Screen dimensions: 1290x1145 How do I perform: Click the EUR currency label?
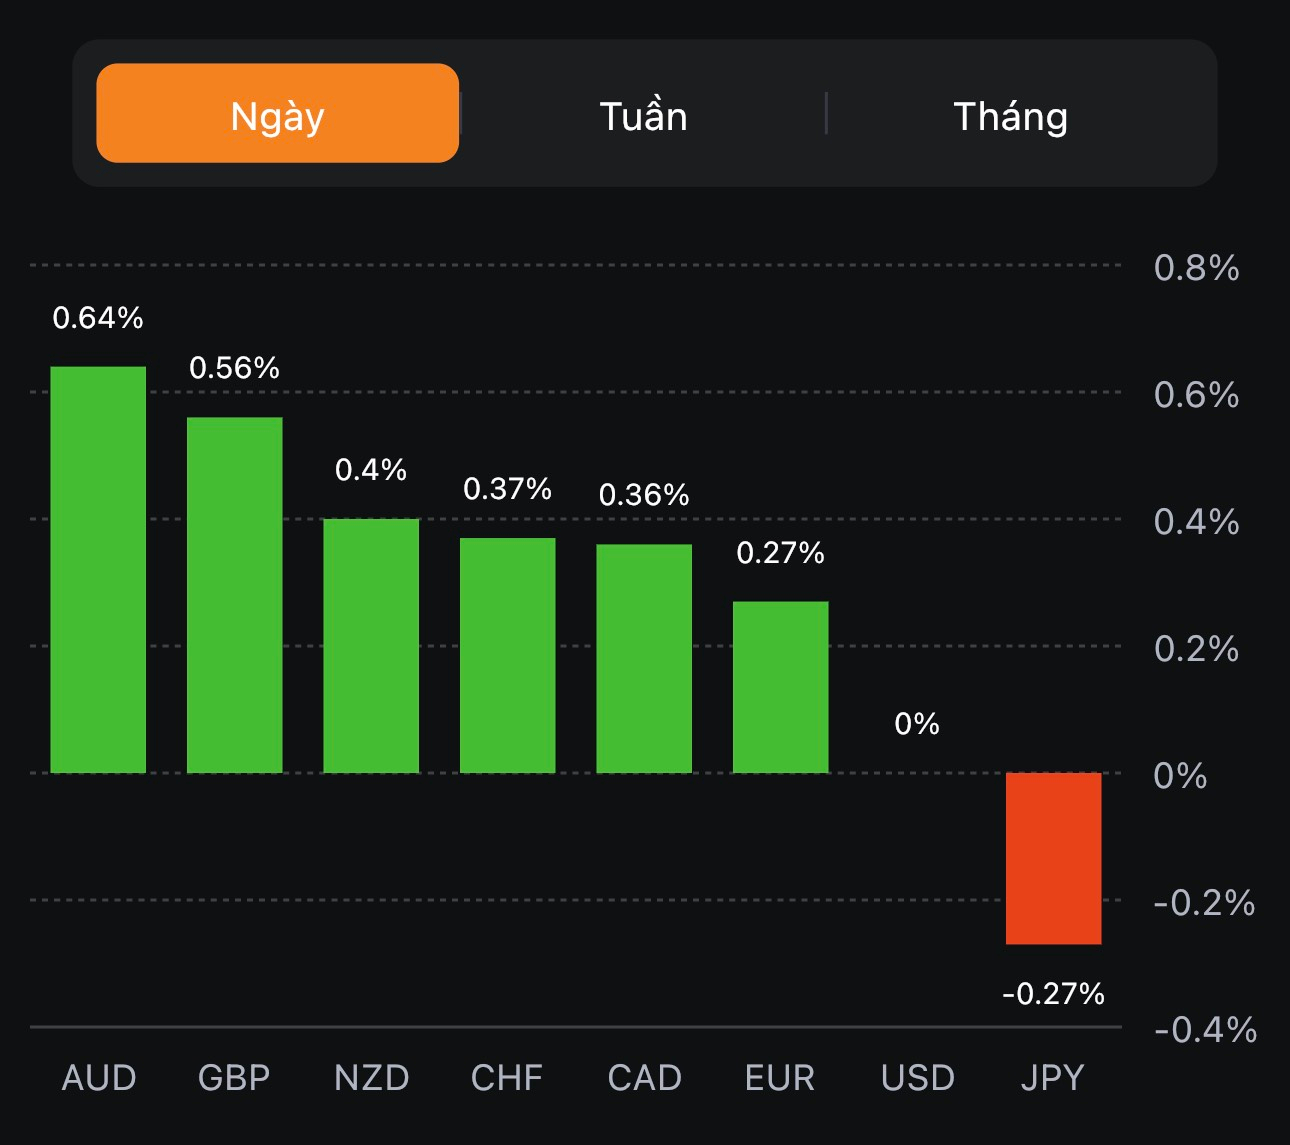780,1078
